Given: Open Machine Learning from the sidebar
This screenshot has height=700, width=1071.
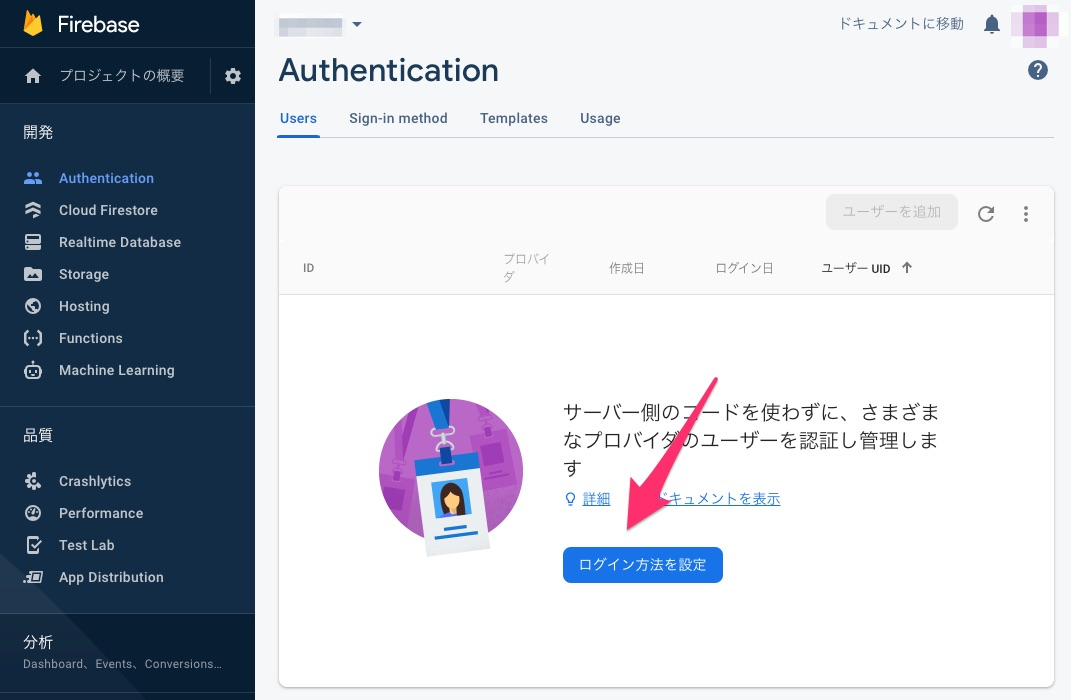Looking at the screenshot, I should (x=117, y=370).
